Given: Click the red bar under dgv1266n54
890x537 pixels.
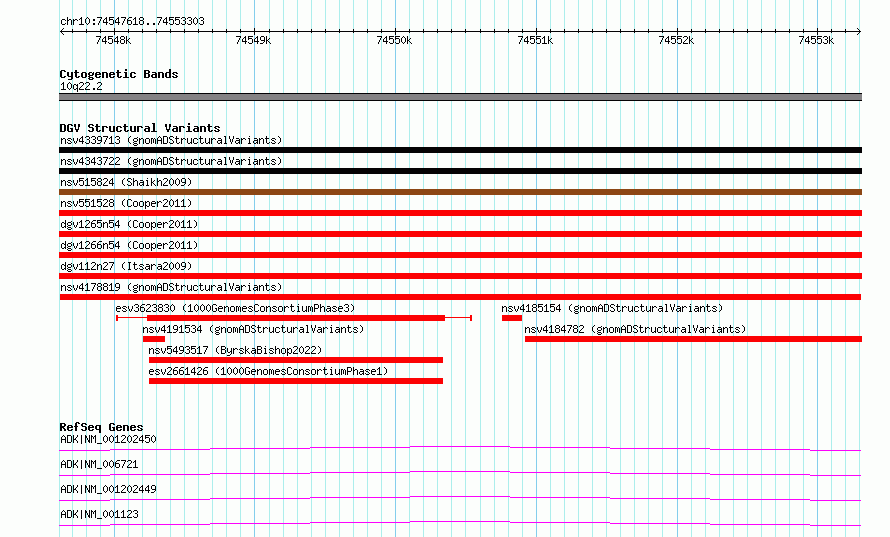Looking at the screenshot, I should pyautogui.click(x=460, y=255).
